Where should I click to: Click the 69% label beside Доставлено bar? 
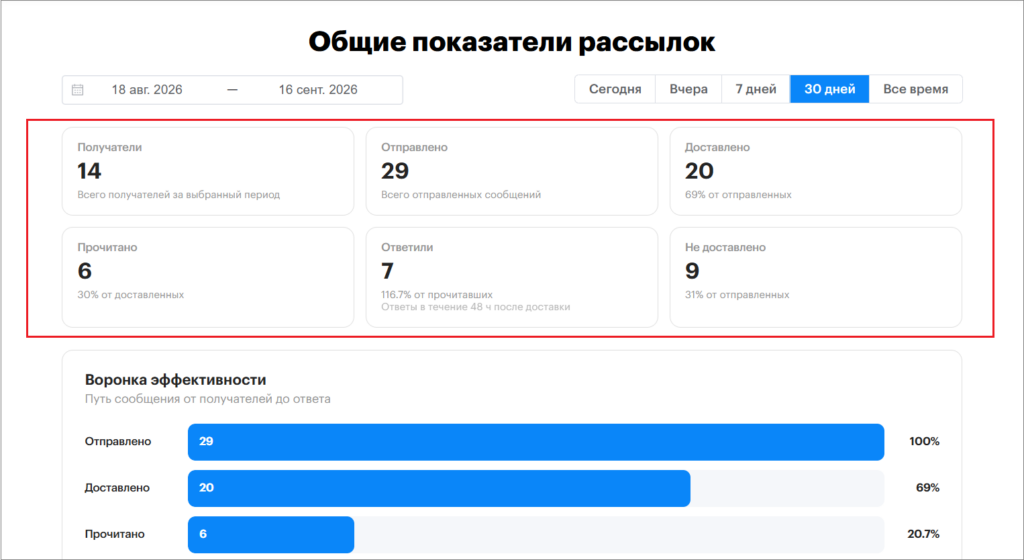coord(927,488)
